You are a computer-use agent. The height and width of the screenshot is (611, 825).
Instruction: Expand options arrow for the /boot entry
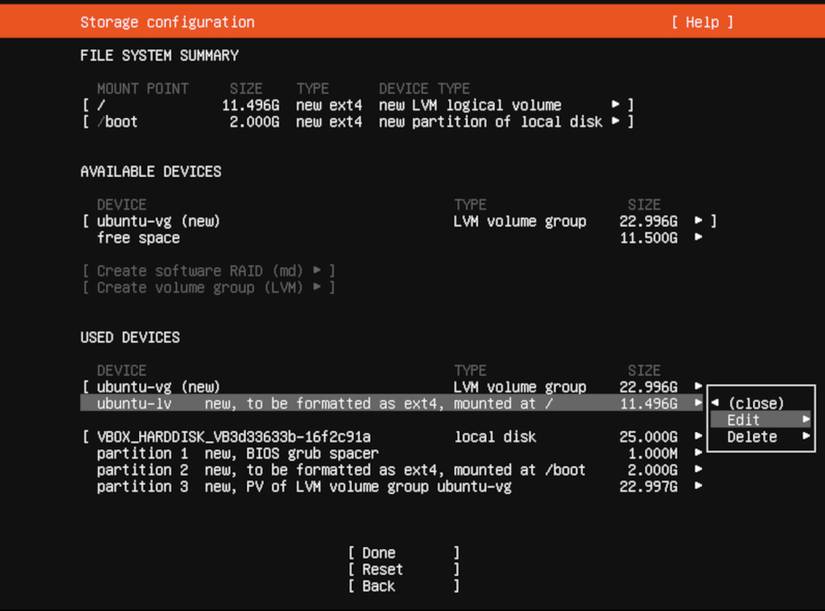point(617,121)
